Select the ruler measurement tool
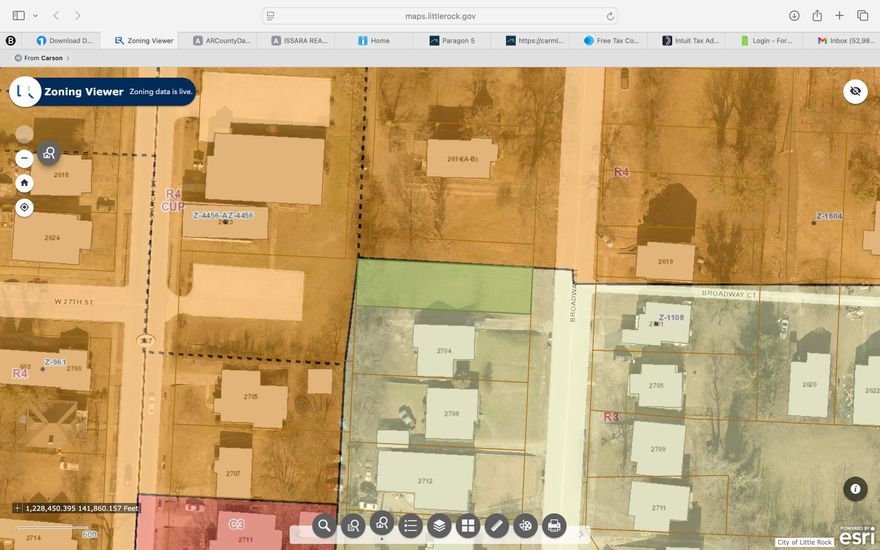Image resolution: width=880 pixels, height=550 pixels. tap(496, 525)
